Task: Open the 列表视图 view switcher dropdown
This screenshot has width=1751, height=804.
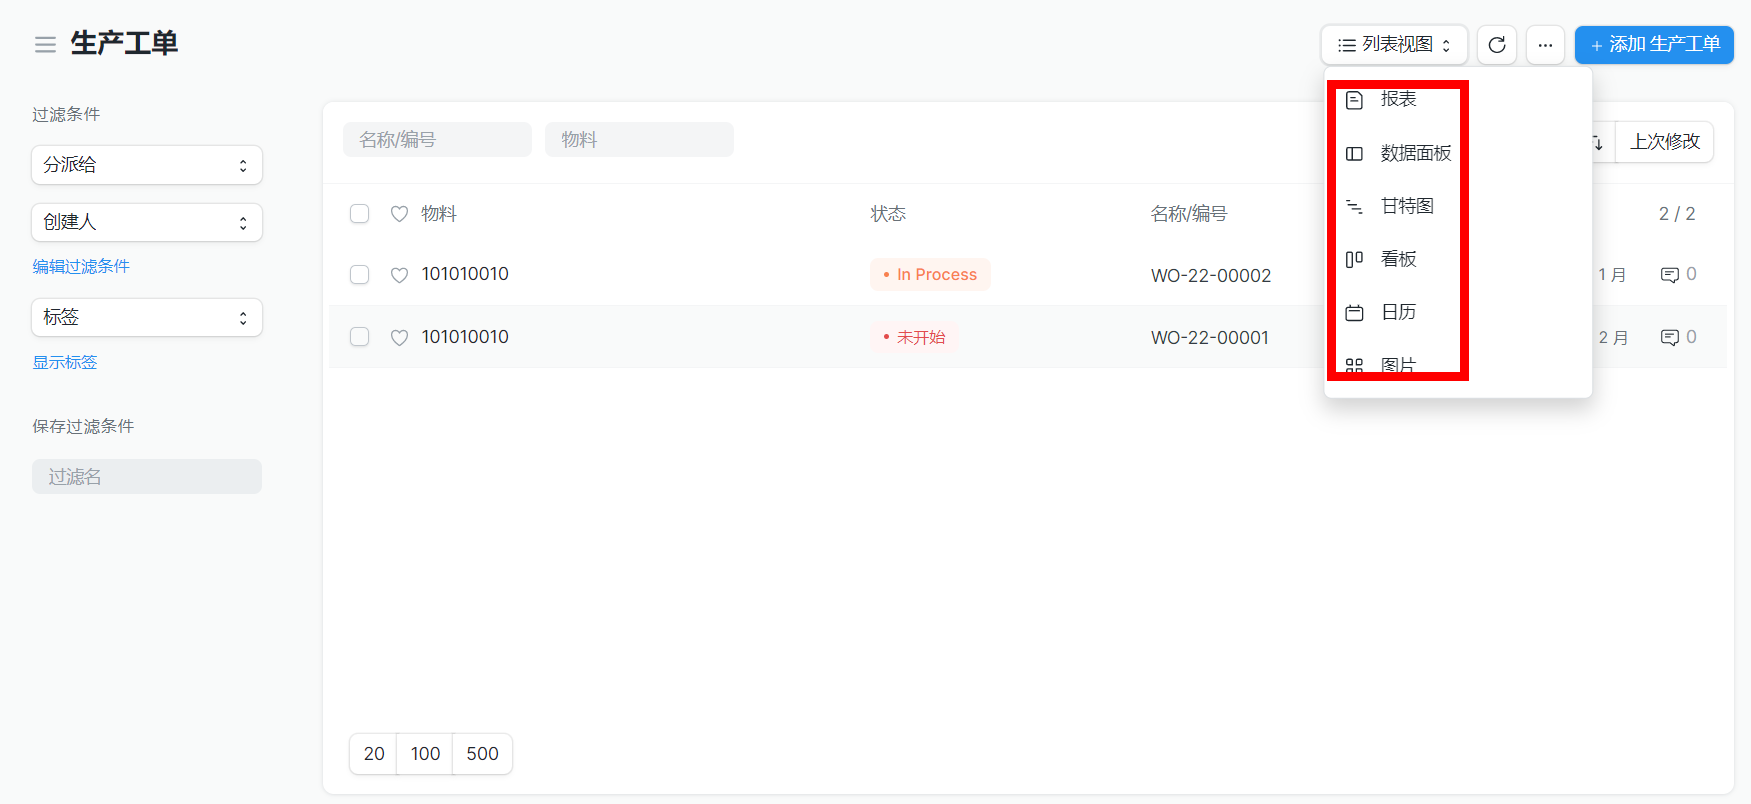Action: tap(1394, 45)
